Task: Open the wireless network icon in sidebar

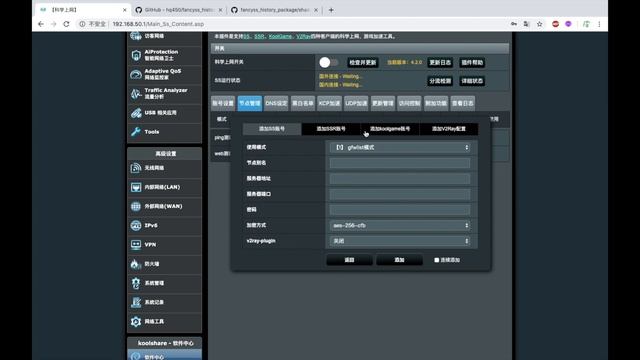Action: [136, 168]
